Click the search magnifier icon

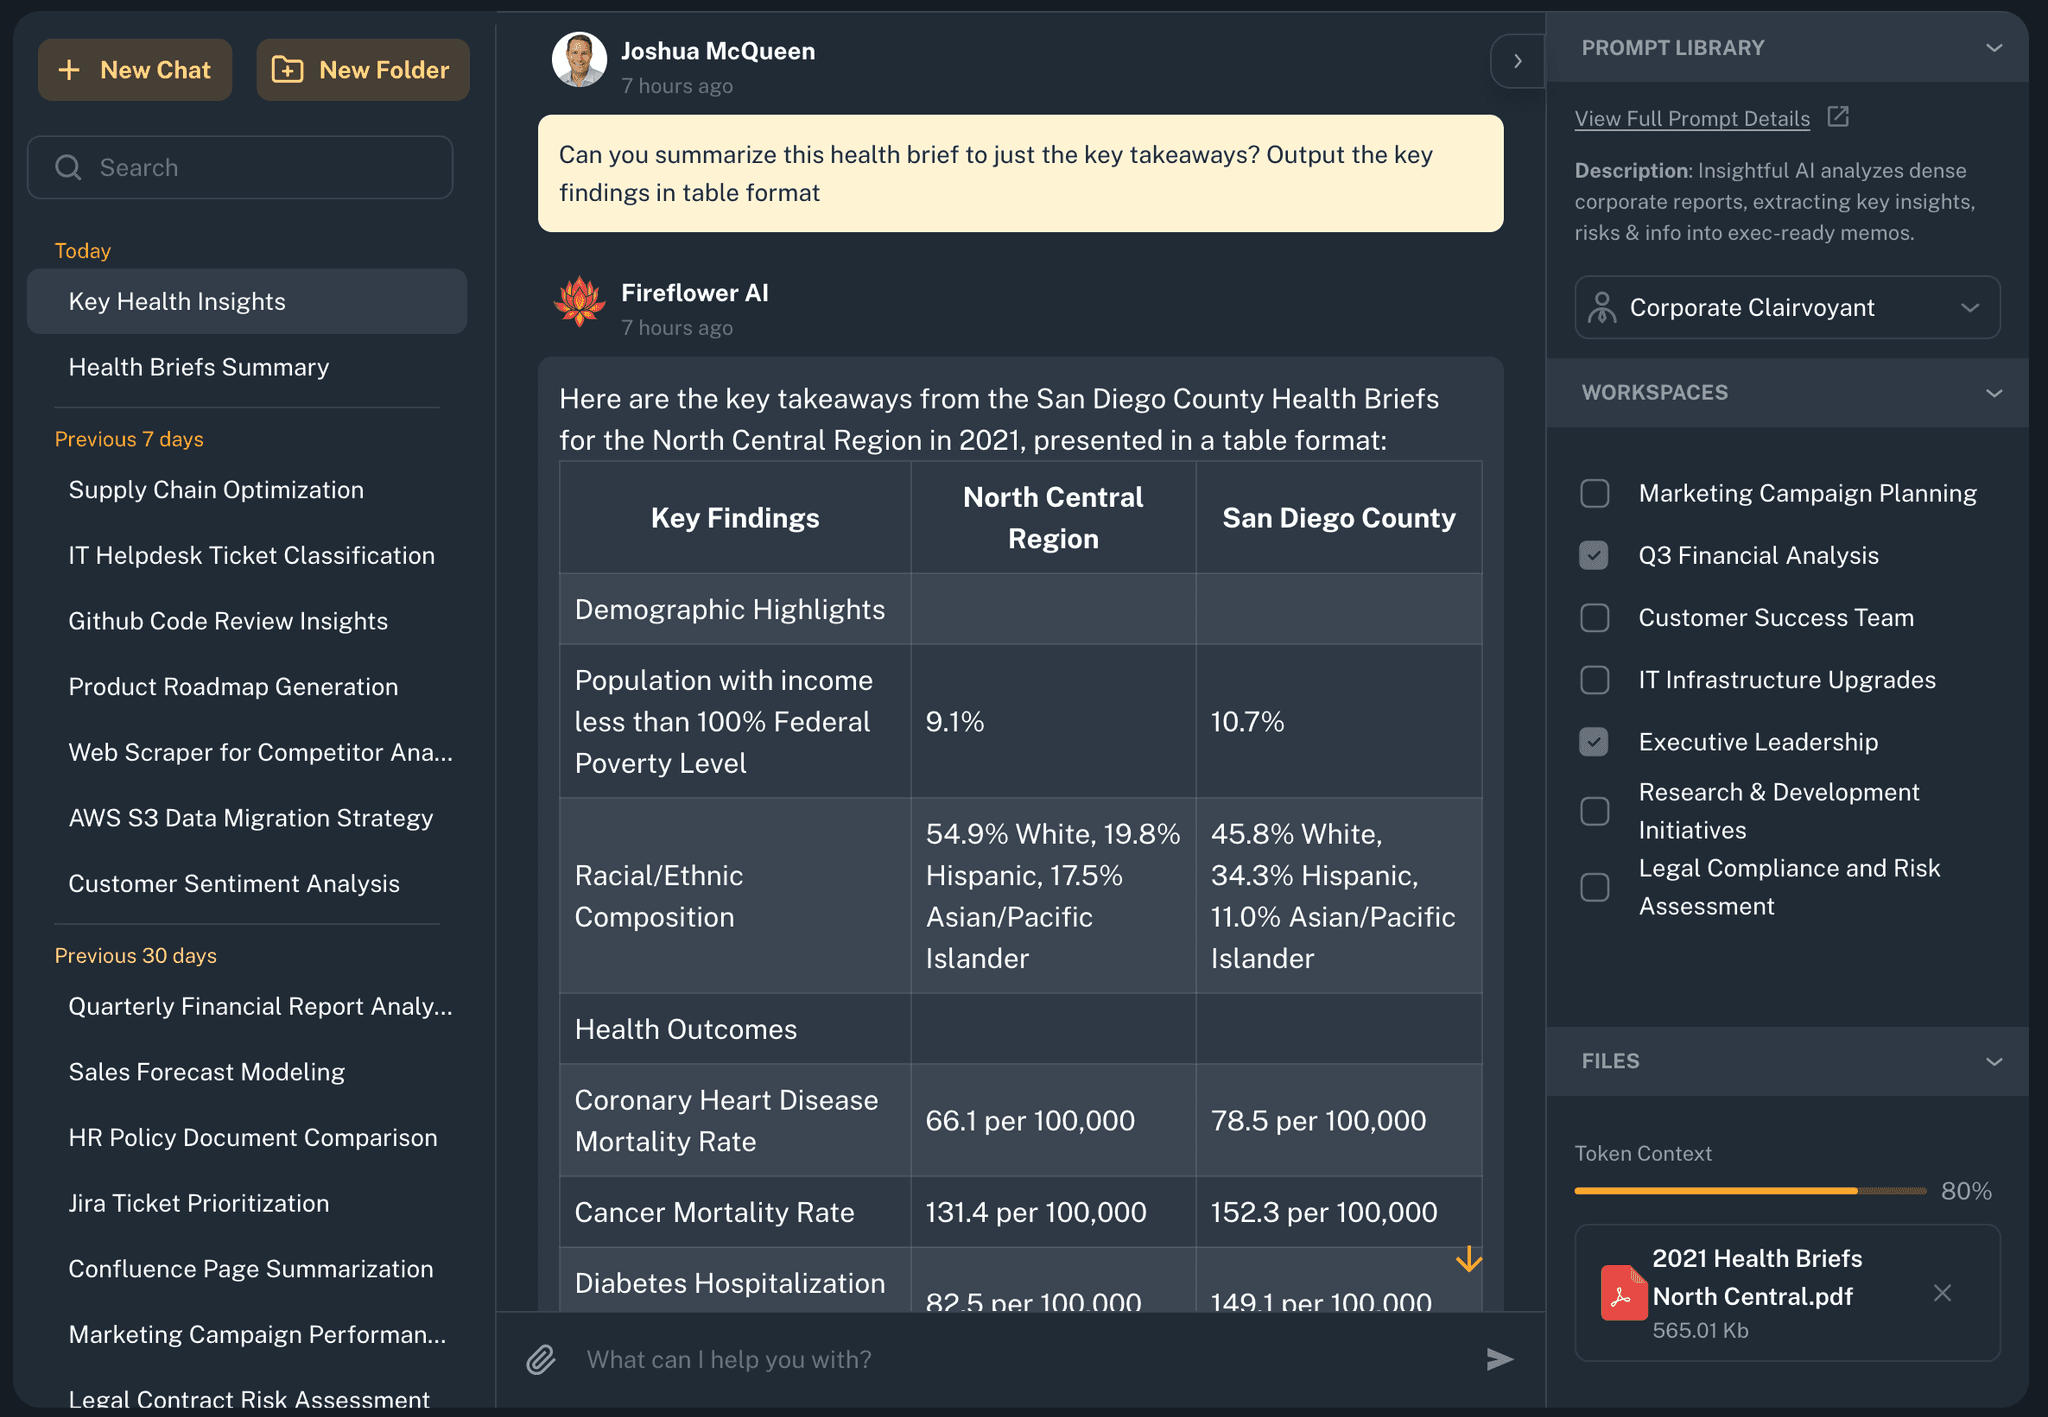68,167
